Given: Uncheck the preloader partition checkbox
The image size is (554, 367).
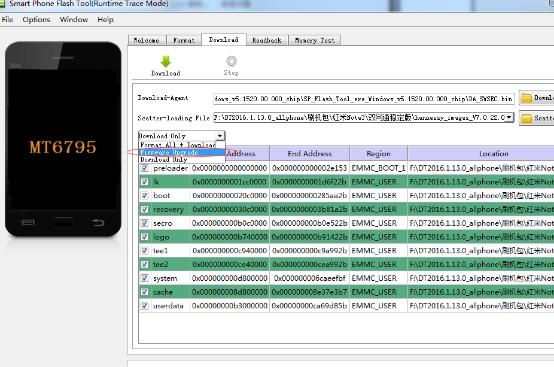Looking at the screenshot, I should [145, 168].
